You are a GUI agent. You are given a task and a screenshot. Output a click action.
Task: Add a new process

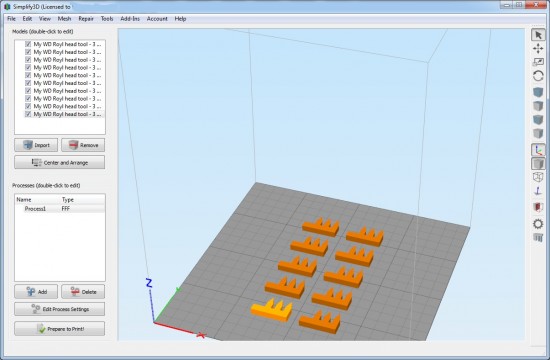tap(36, 292)
